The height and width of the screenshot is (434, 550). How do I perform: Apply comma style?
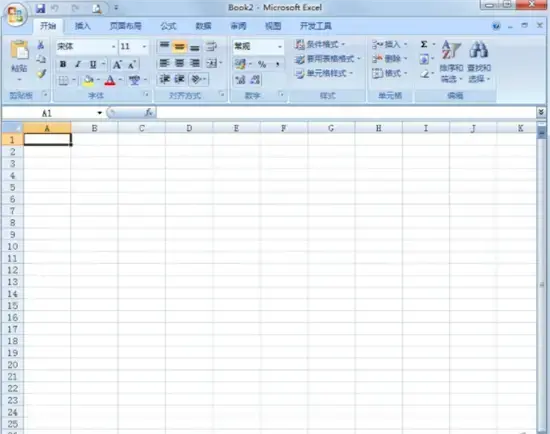click(277, 64)
